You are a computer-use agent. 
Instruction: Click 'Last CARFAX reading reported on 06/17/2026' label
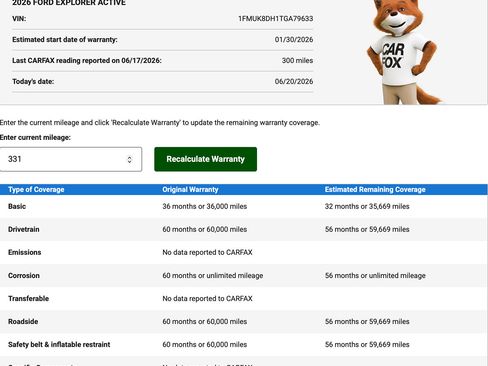point(87,61)
